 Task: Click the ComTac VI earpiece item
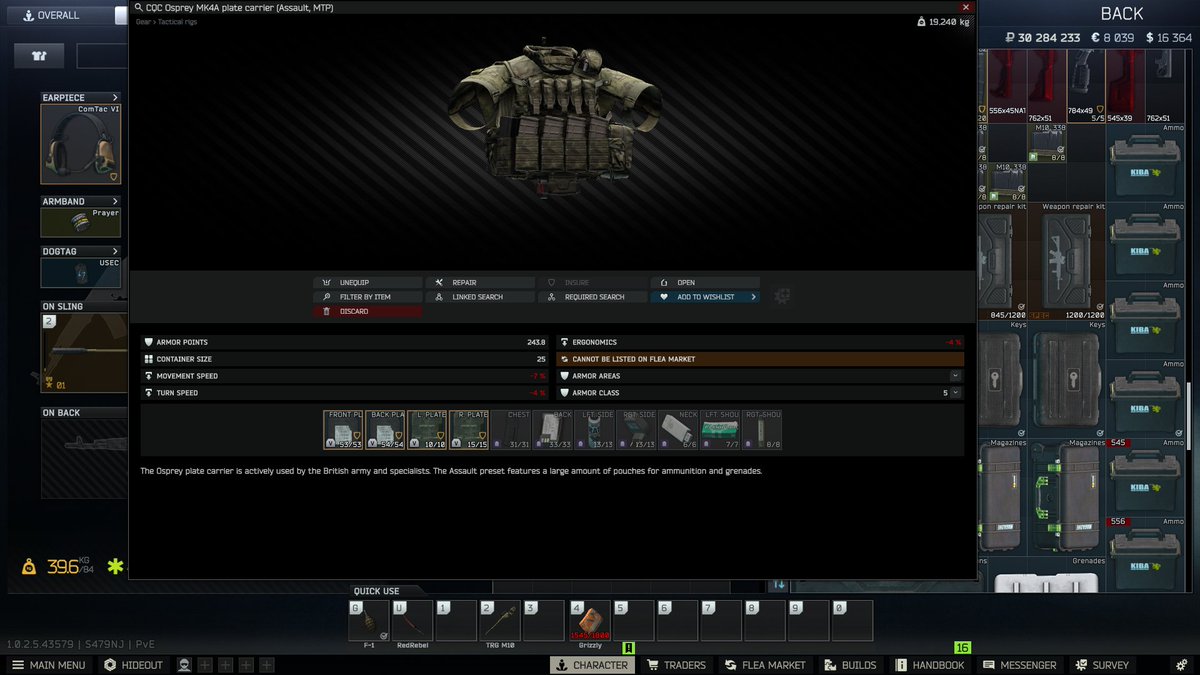(81, 144)
